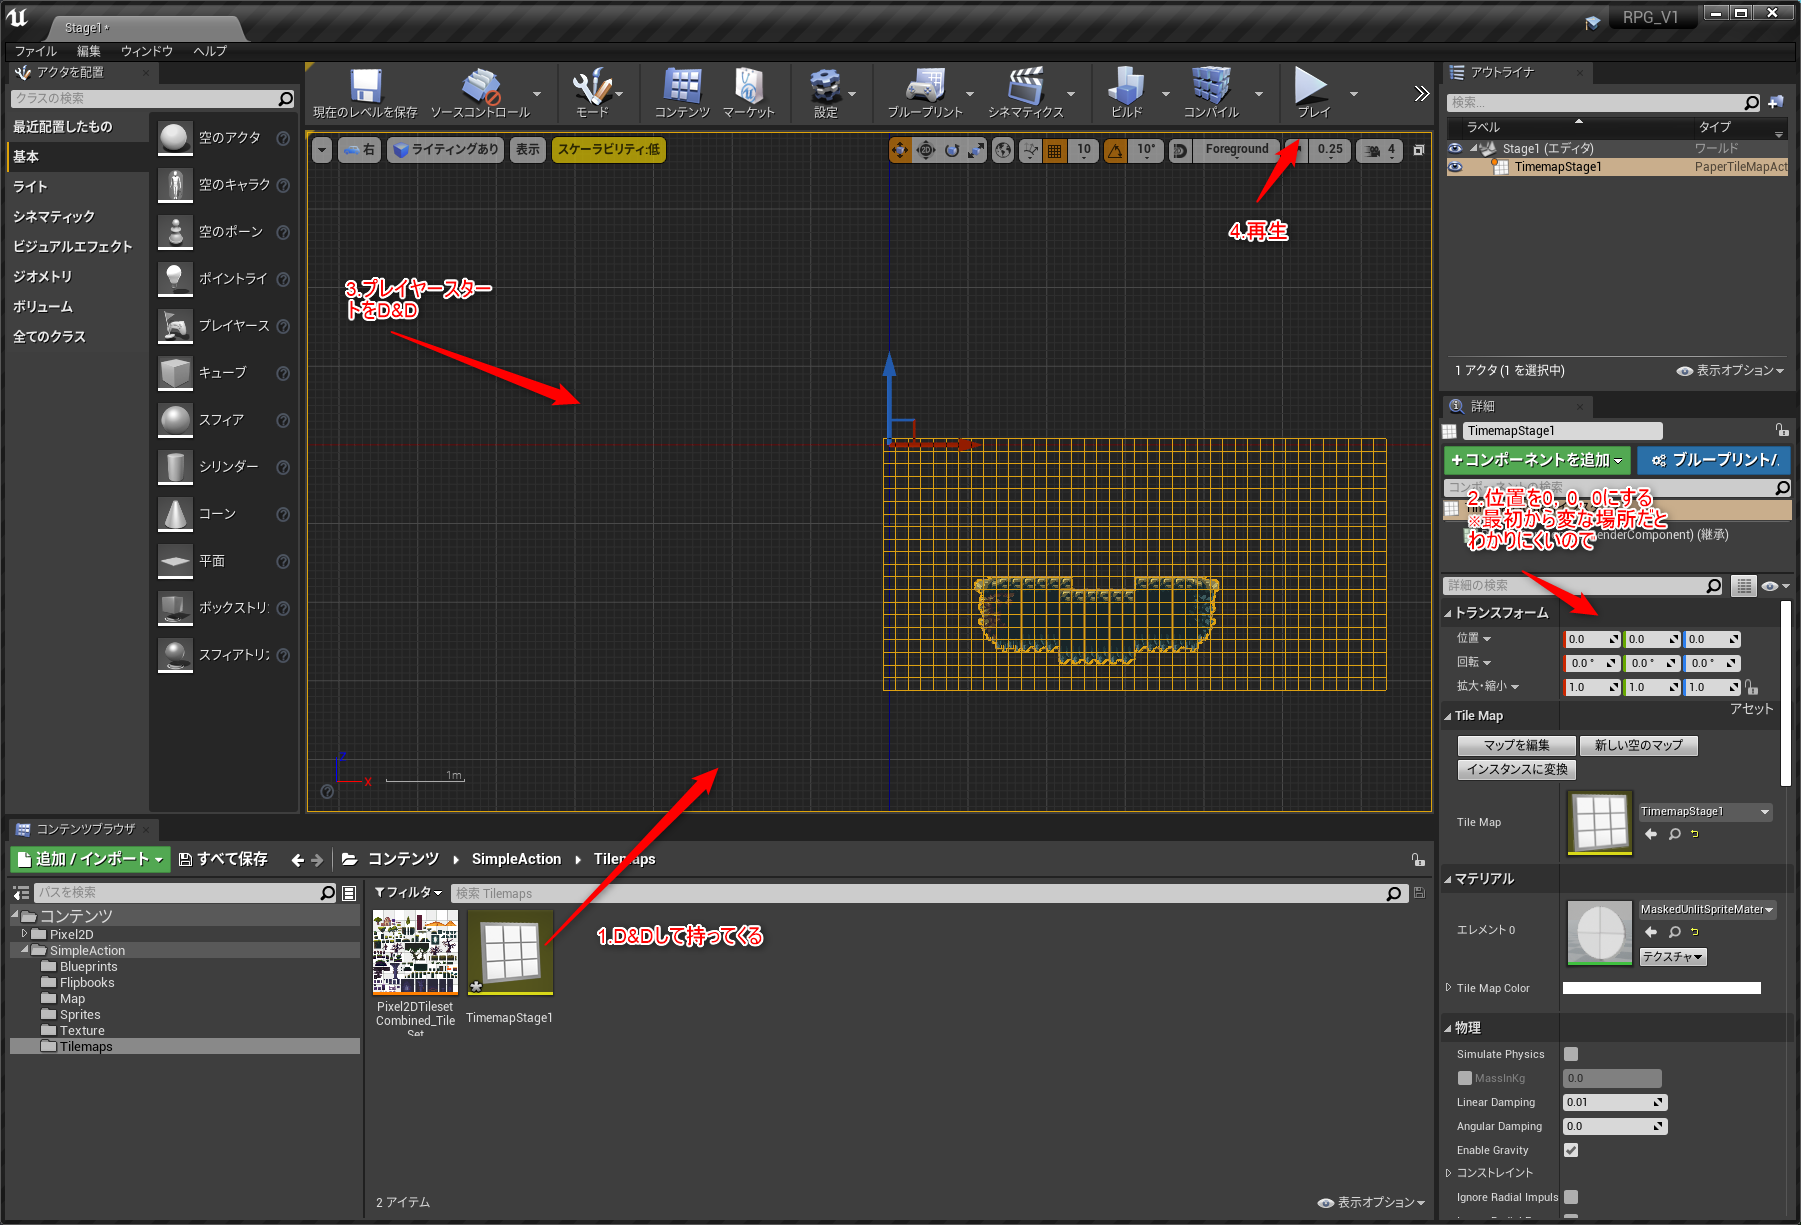This screenshot has height=1225, width=1801.
Task: Reset the Tile Map property to default
Action: [x=1694, y=834]
